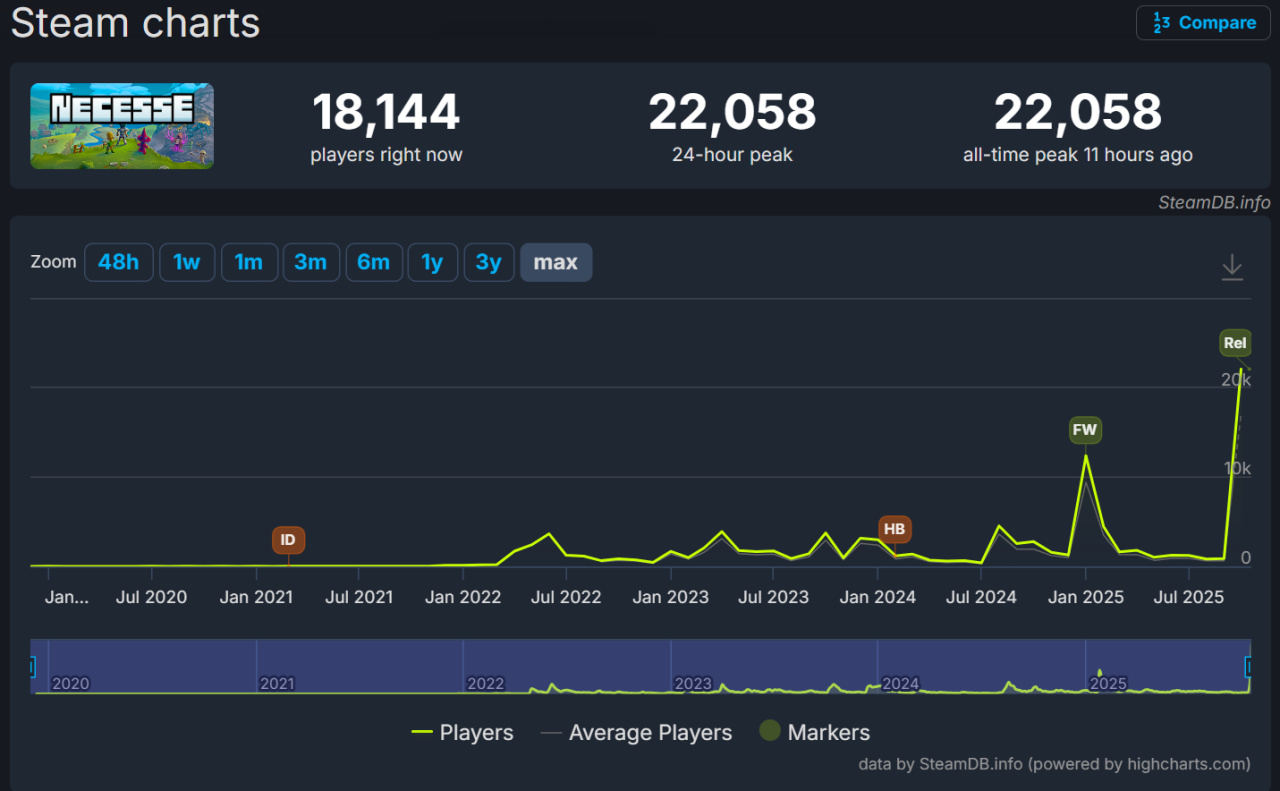Click the 22,058 all-time peak value
This screenshot has width=1280, height=791.
1078,112
